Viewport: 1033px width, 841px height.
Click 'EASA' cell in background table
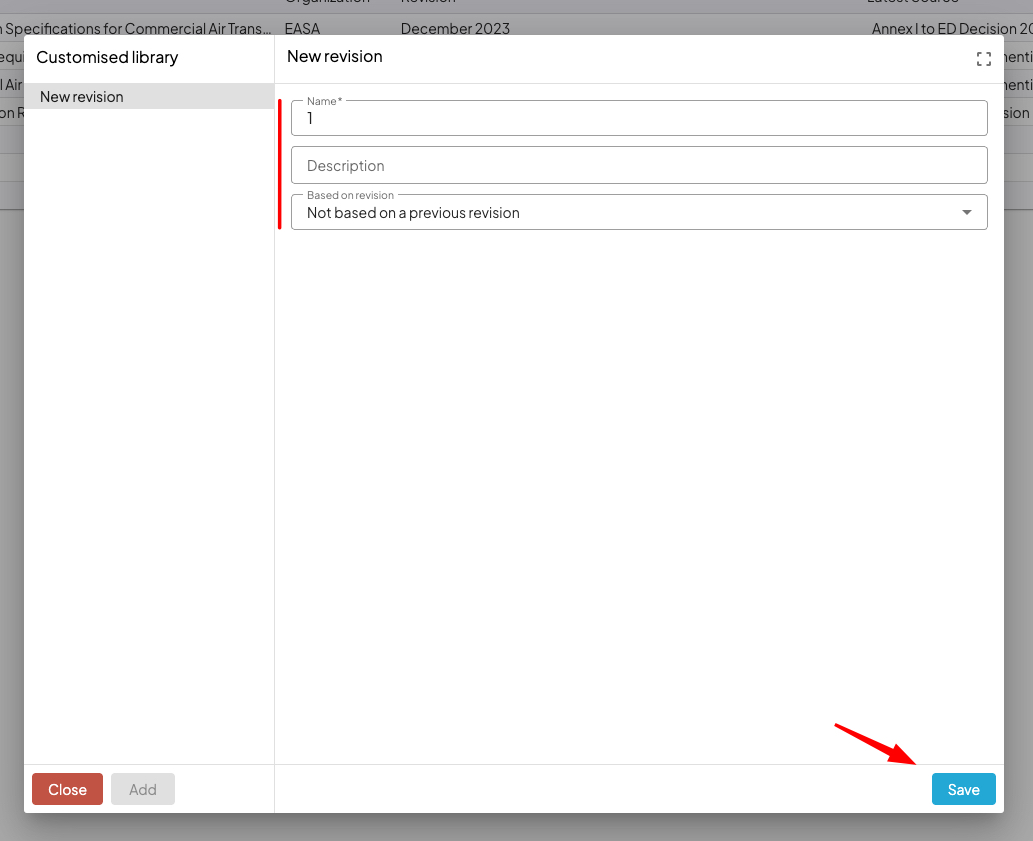[302, 28]
